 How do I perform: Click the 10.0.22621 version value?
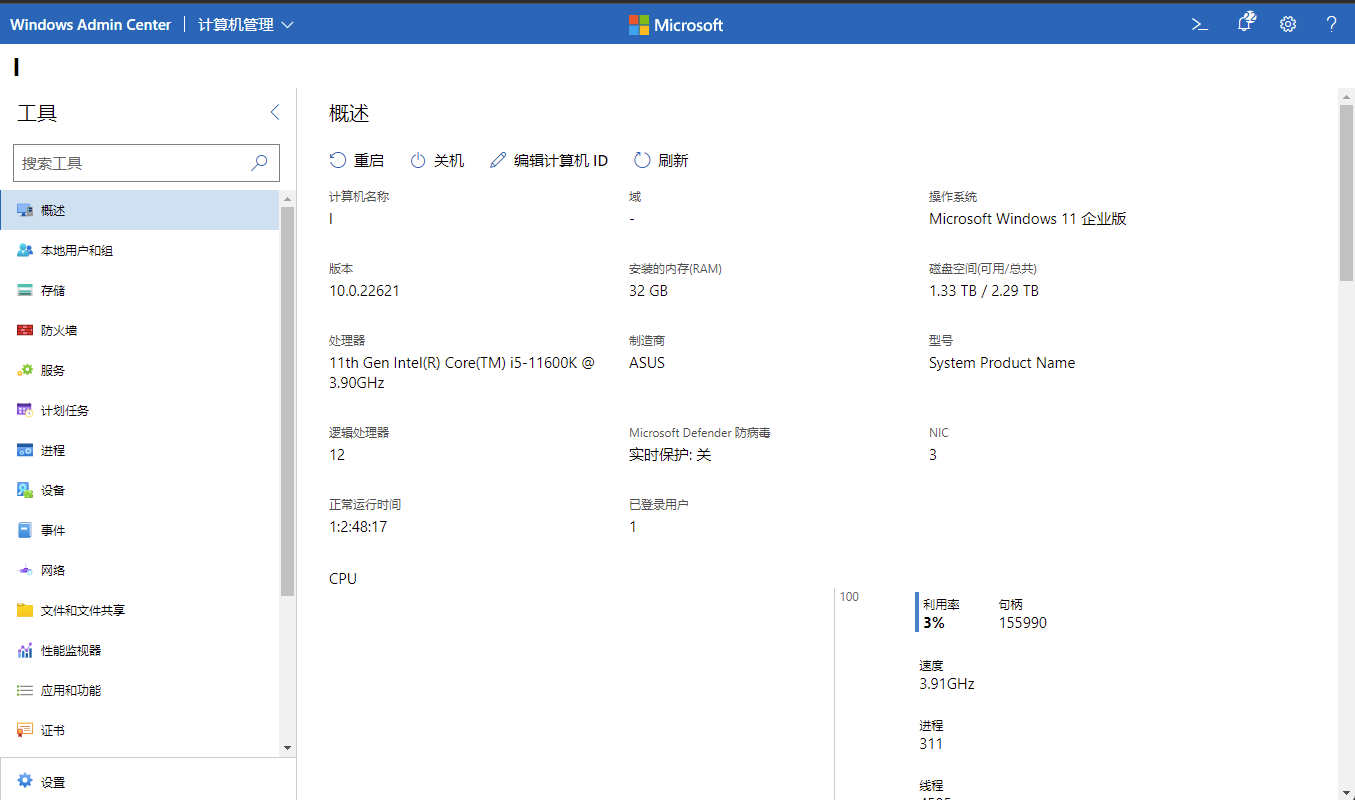(x=365, y=291)
